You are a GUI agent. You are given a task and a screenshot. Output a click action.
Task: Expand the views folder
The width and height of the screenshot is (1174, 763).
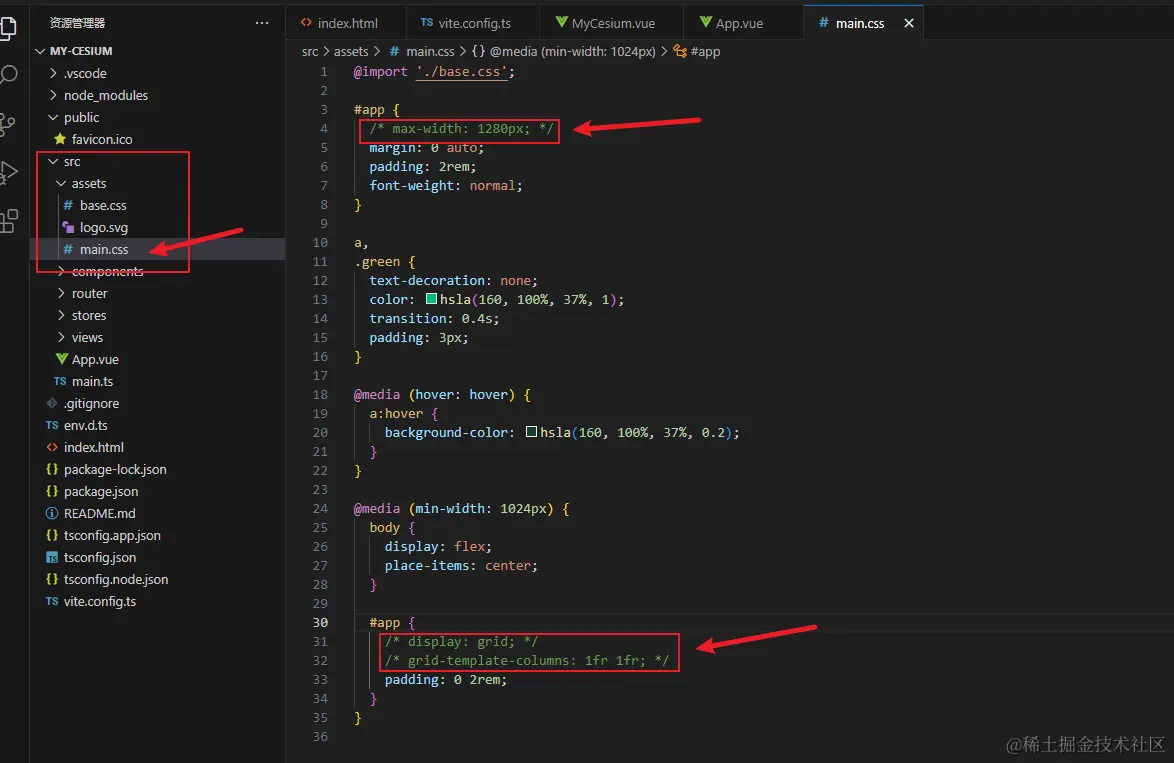(61, 337)
